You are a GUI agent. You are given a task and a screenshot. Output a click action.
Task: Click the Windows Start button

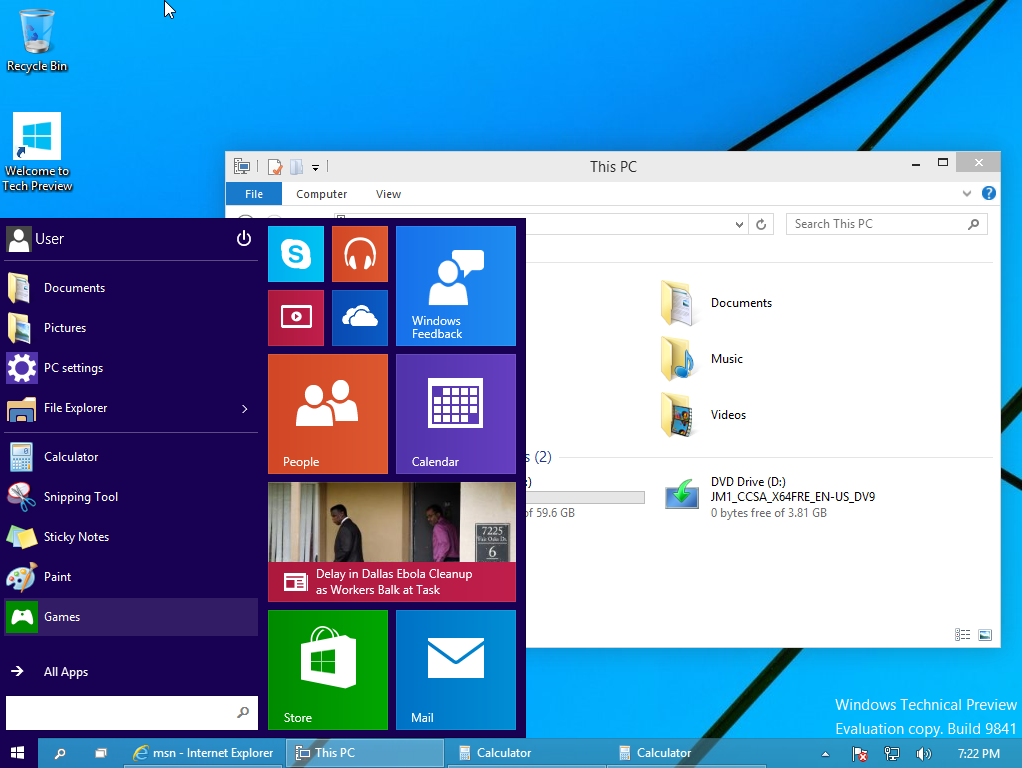pyautogui.click(x=18, y=753)
